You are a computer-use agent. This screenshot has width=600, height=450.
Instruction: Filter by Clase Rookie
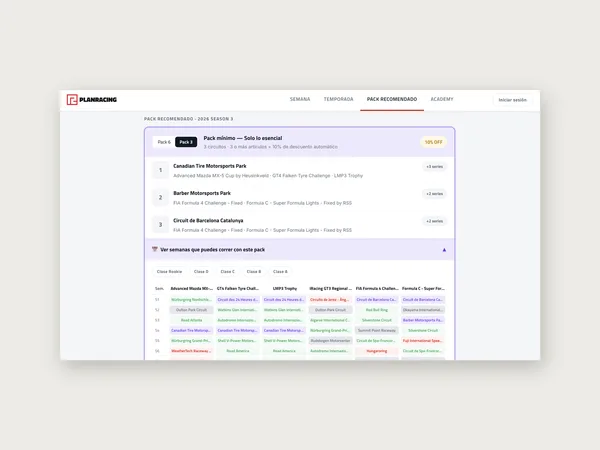pyautogui.click(x=169, y=271)
